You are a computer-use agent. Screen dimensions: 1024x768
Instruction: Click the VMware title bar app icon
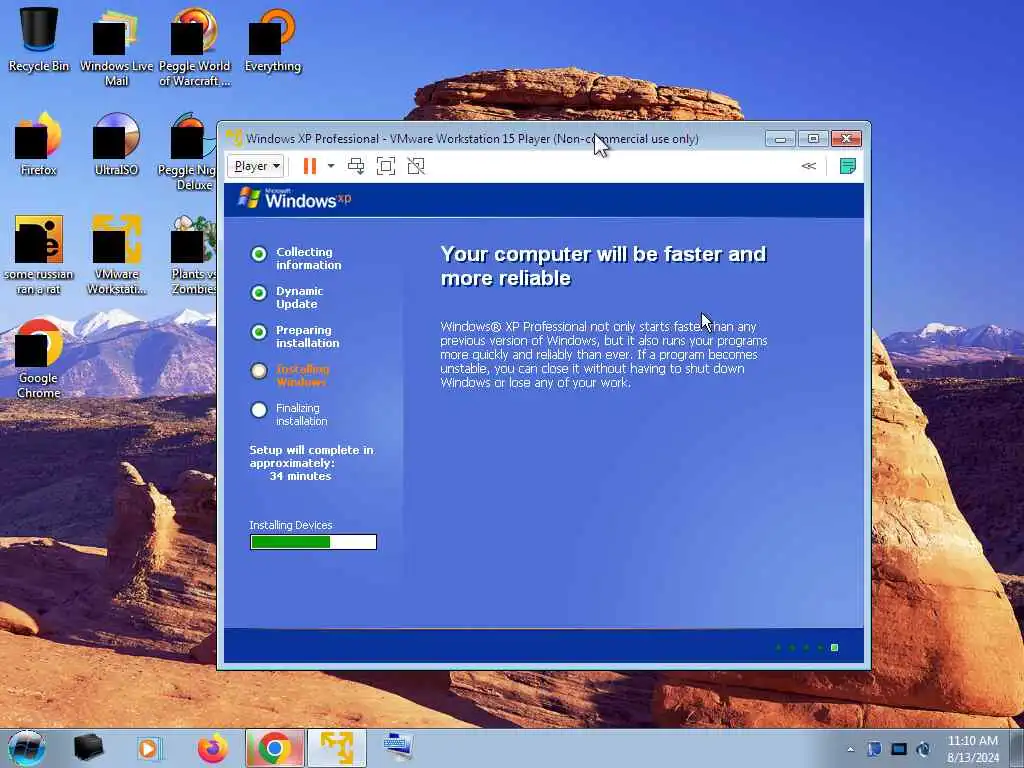[x=234, y=138]
